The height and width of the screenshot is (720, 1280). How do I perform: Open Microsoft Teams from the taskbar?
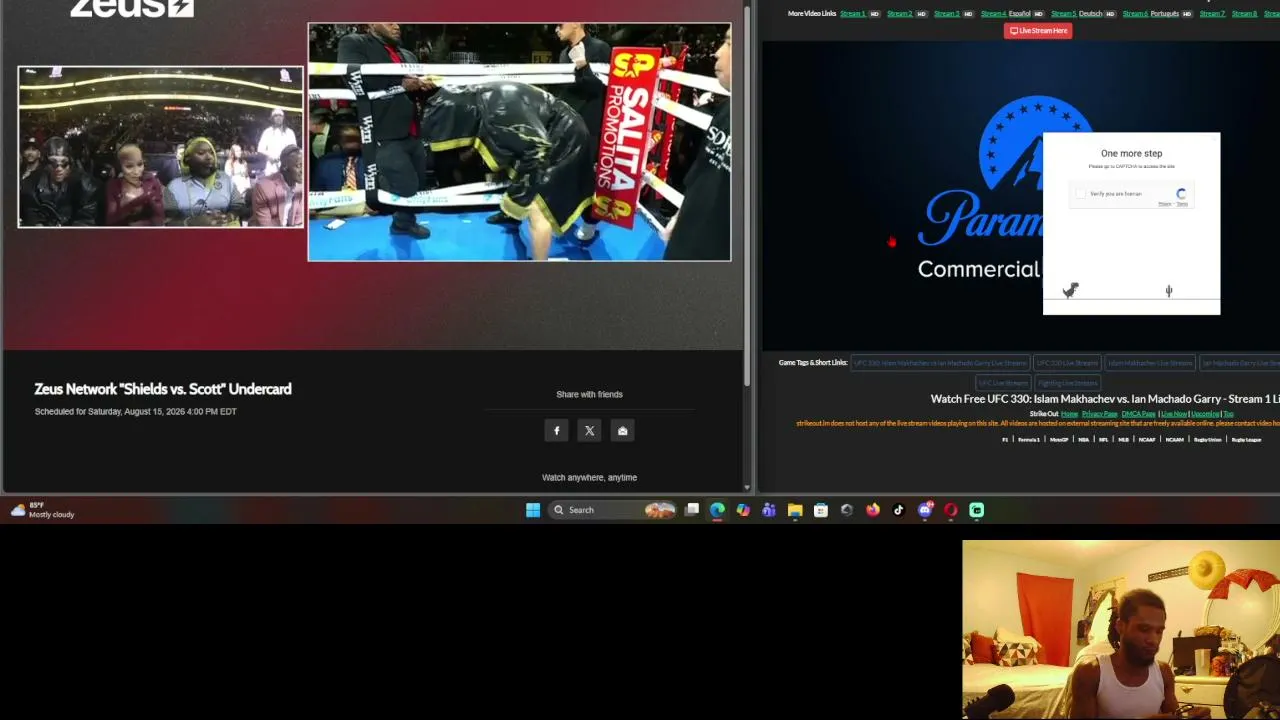769,510
